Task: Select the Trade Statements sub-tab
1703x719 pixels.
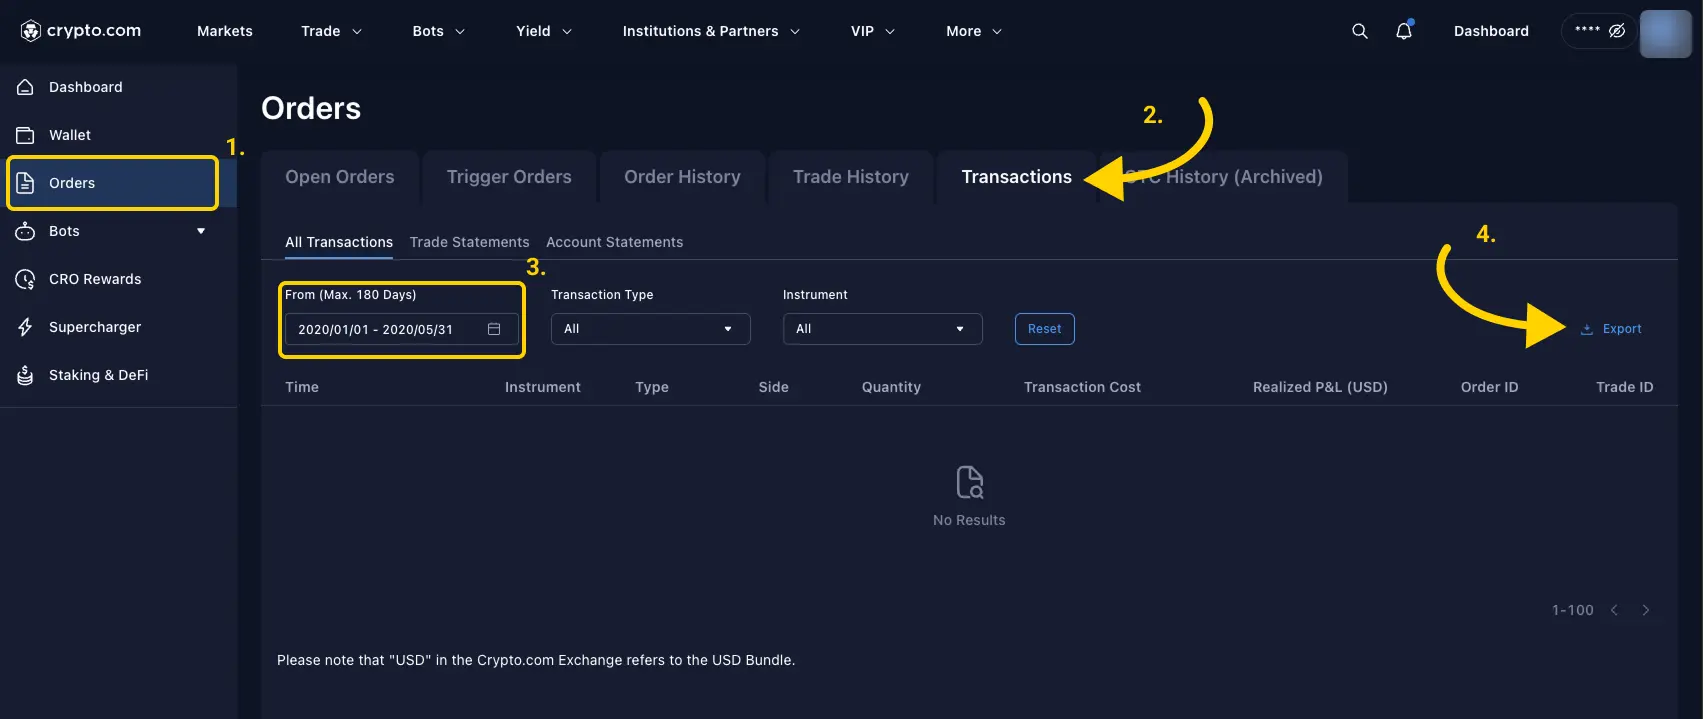Action: 470,242
